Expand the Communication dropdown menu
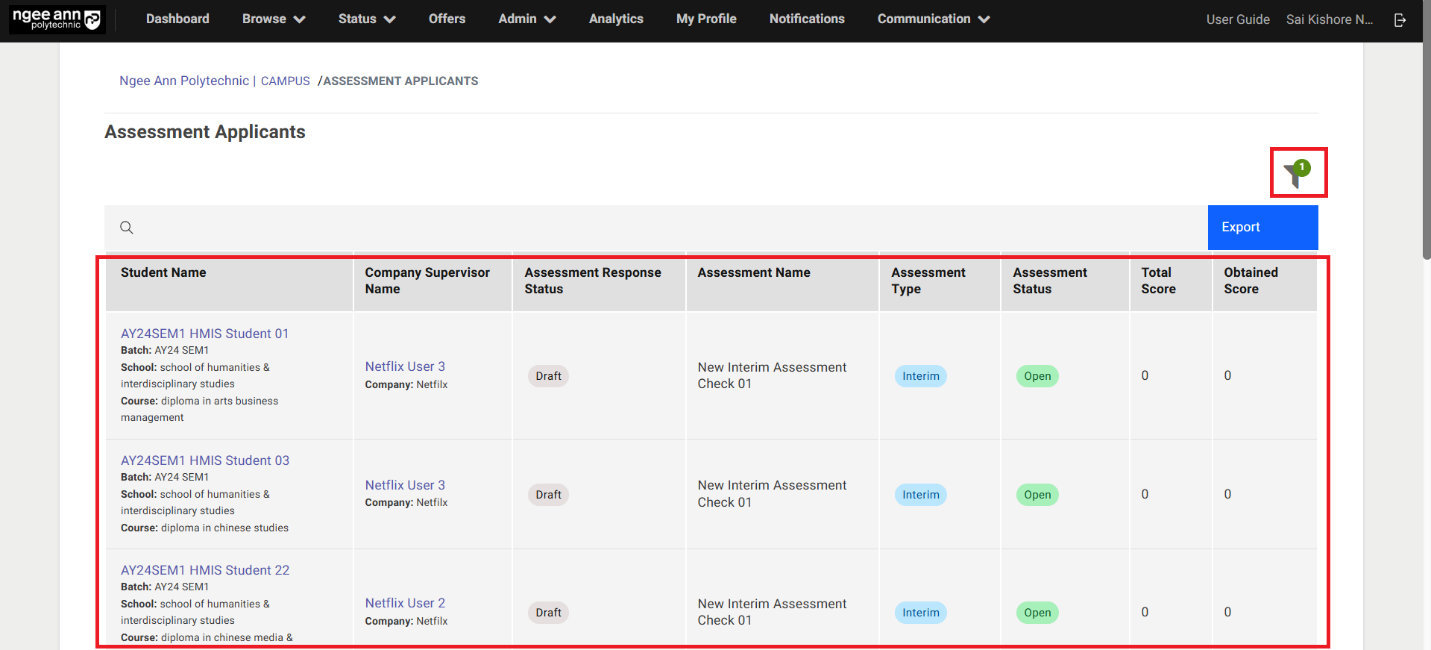The height and width of the screenshot is (650, 1431). 933,19
